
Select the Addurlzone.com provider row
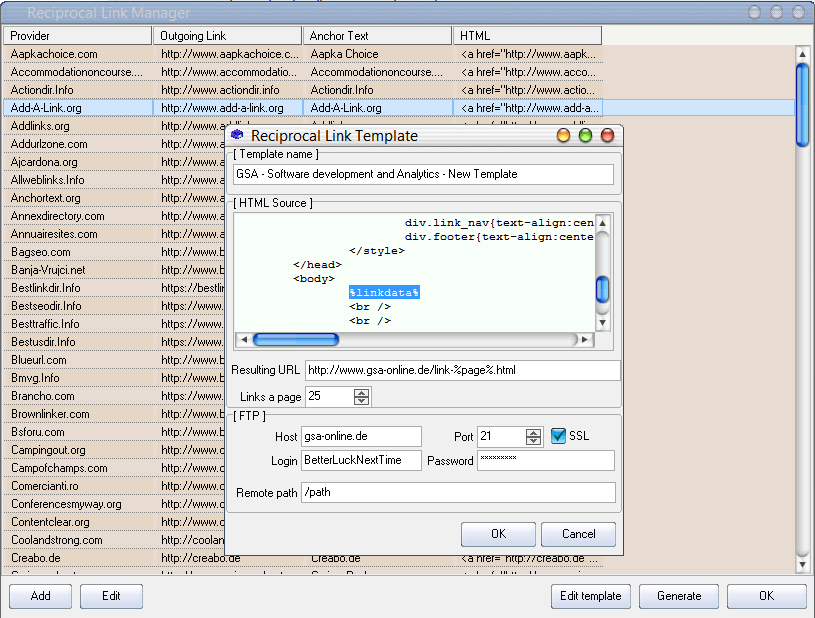[x=78, y=144]
